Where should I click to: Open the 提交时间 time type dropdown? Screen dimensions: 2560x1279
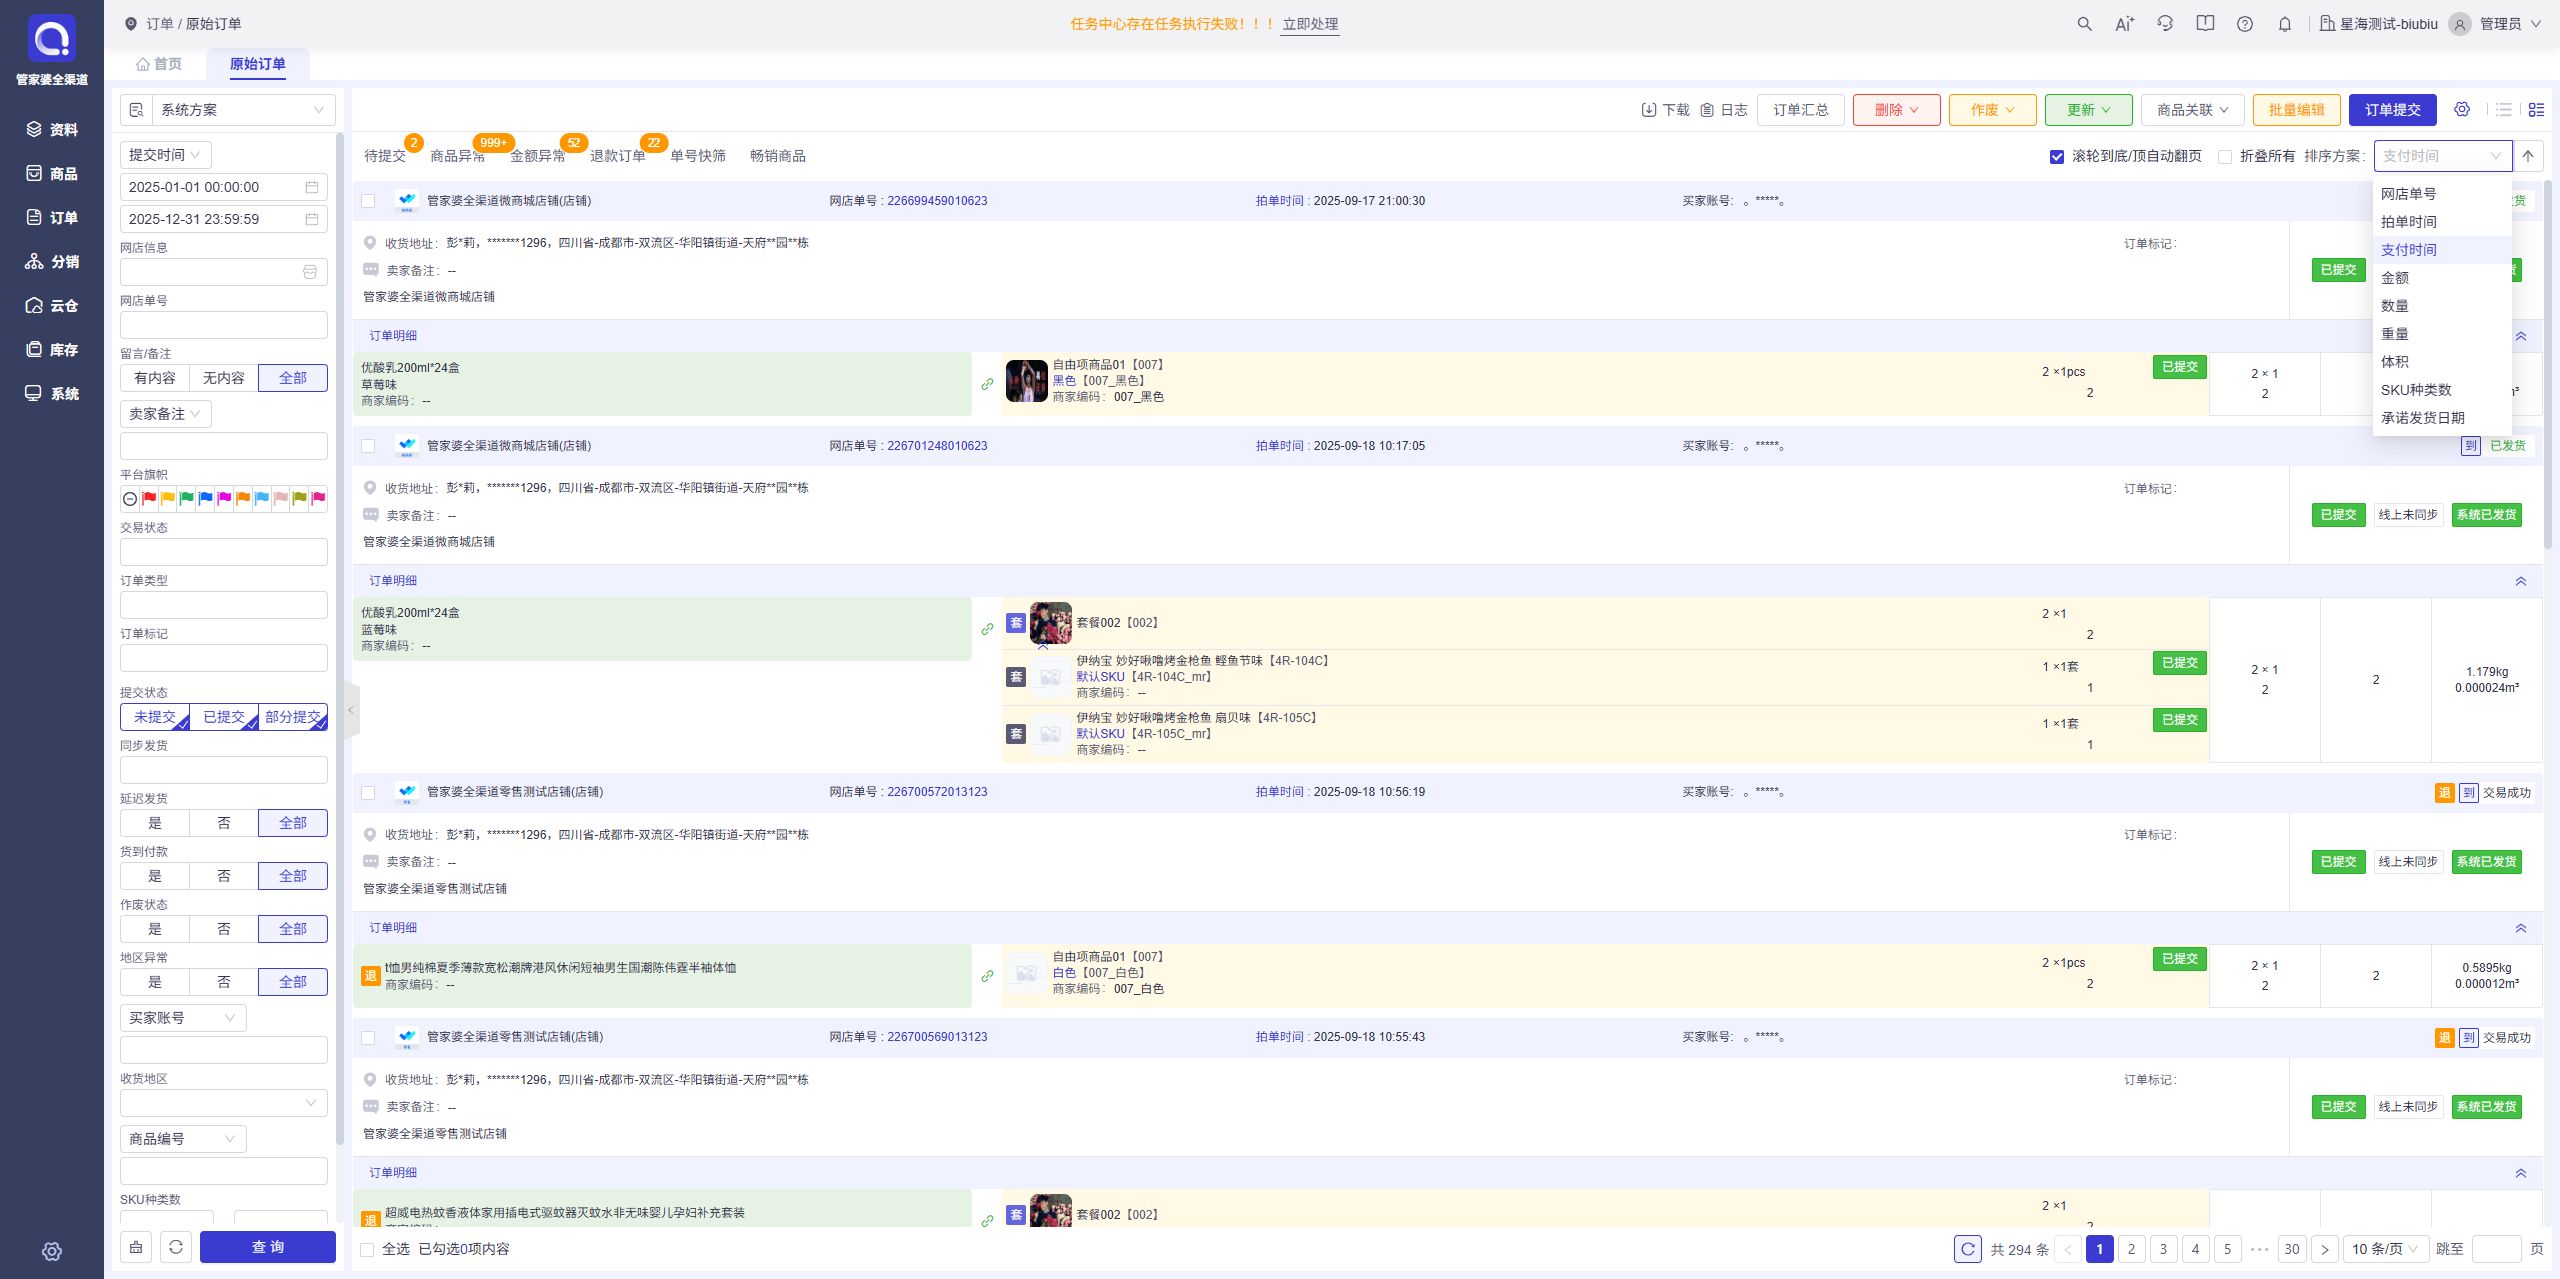[x=166, y=155]
